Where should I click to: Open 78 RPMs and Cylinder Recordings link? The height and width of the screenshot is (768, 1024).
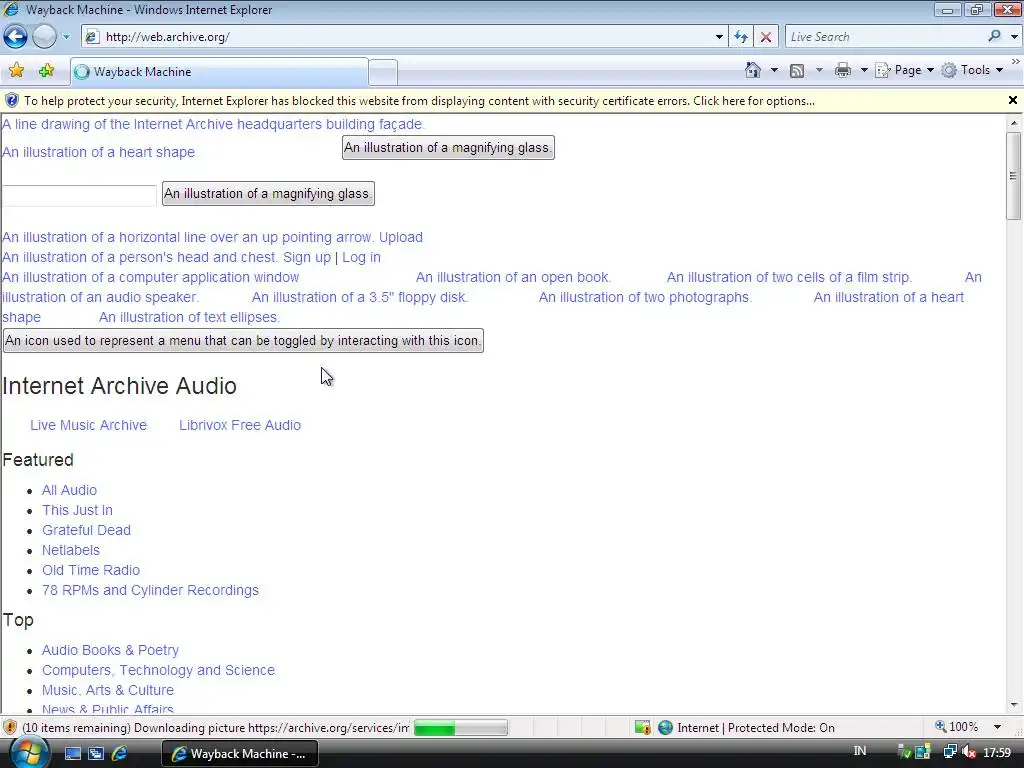coord(150,590)
